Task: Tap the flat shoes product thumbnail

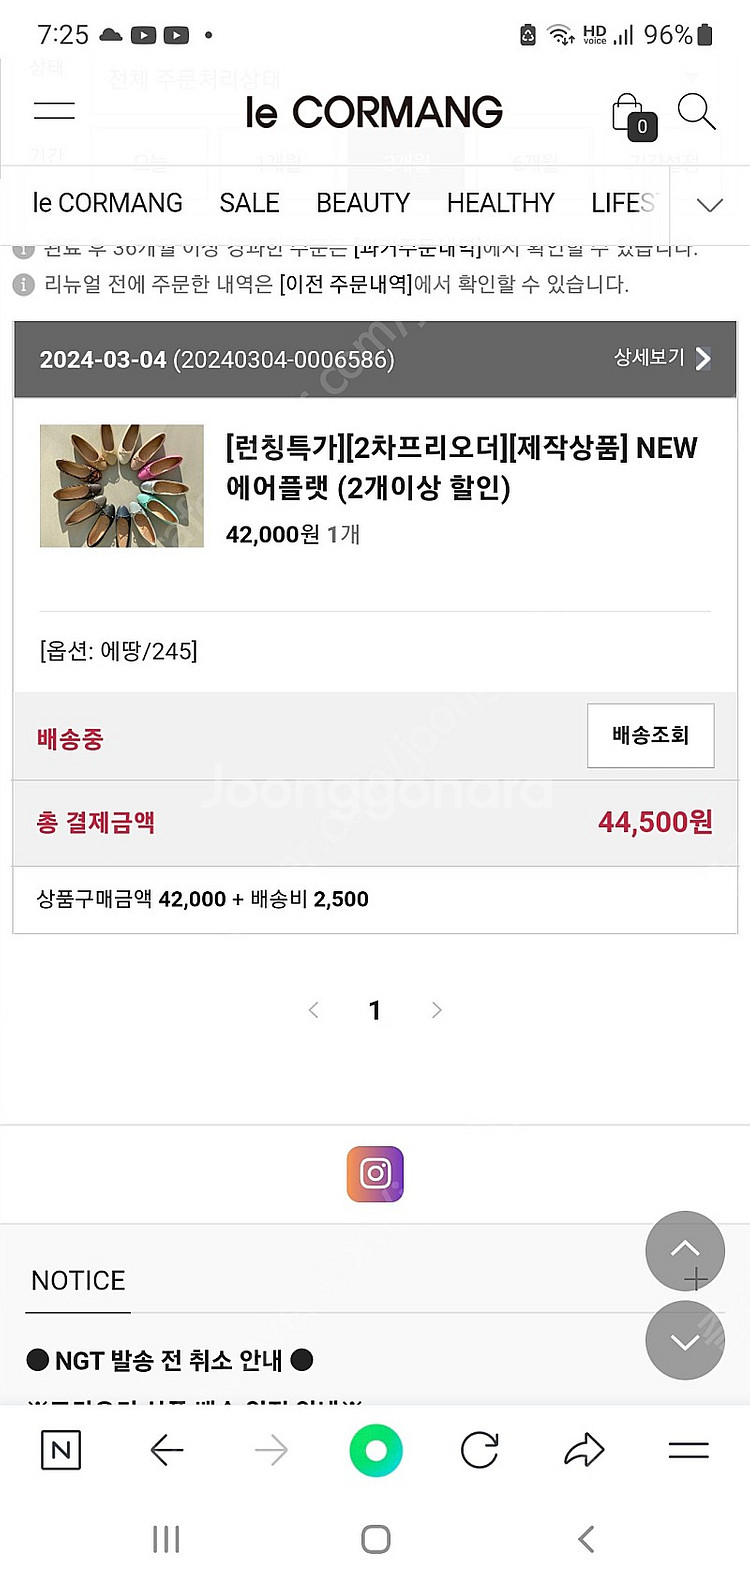Action: [121, 486]
